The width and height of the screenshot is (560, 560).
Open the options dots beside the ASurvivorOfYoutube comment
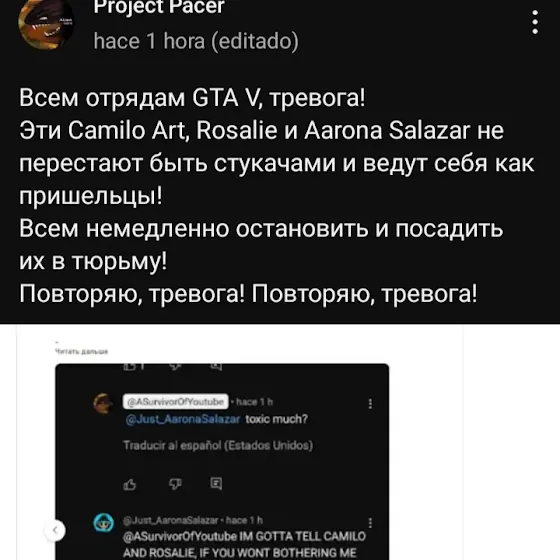click(x=370, y=404)
